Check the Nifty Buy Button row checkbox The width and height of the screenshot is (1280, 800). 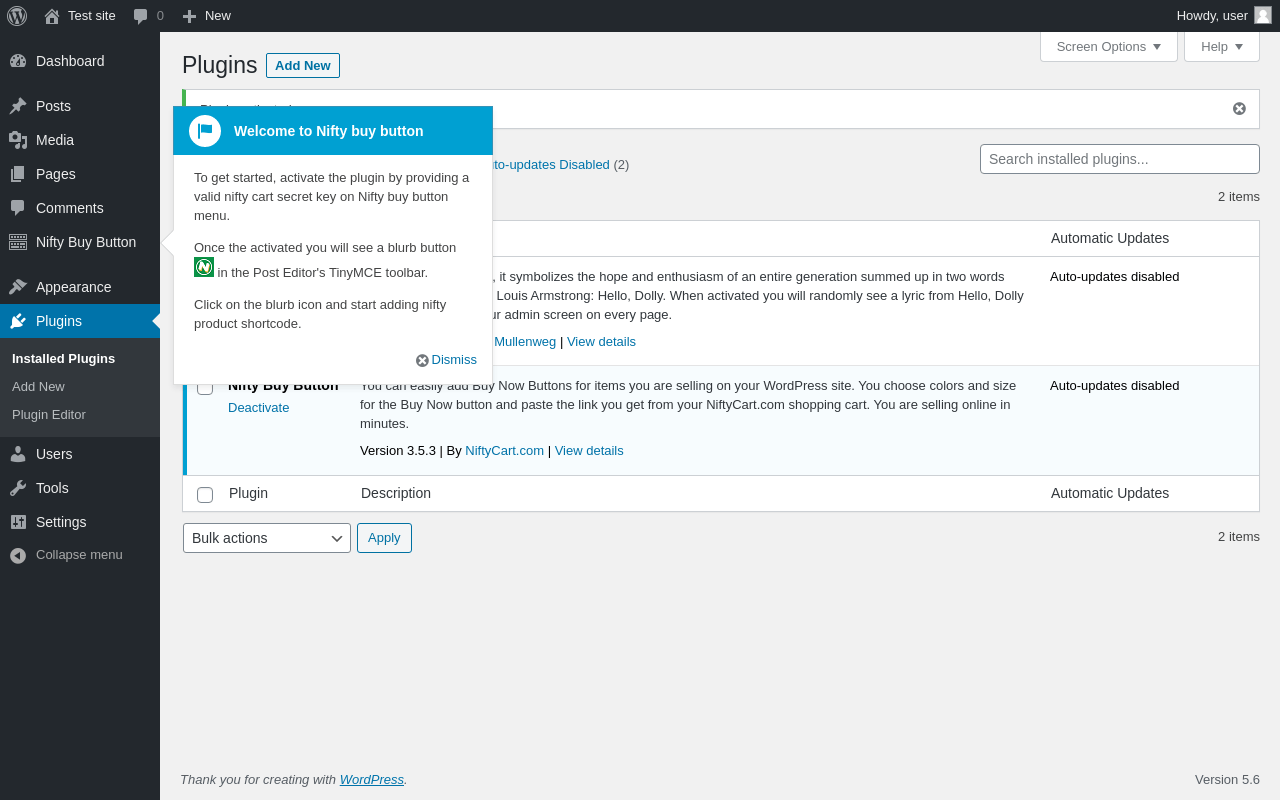[205, 387]
